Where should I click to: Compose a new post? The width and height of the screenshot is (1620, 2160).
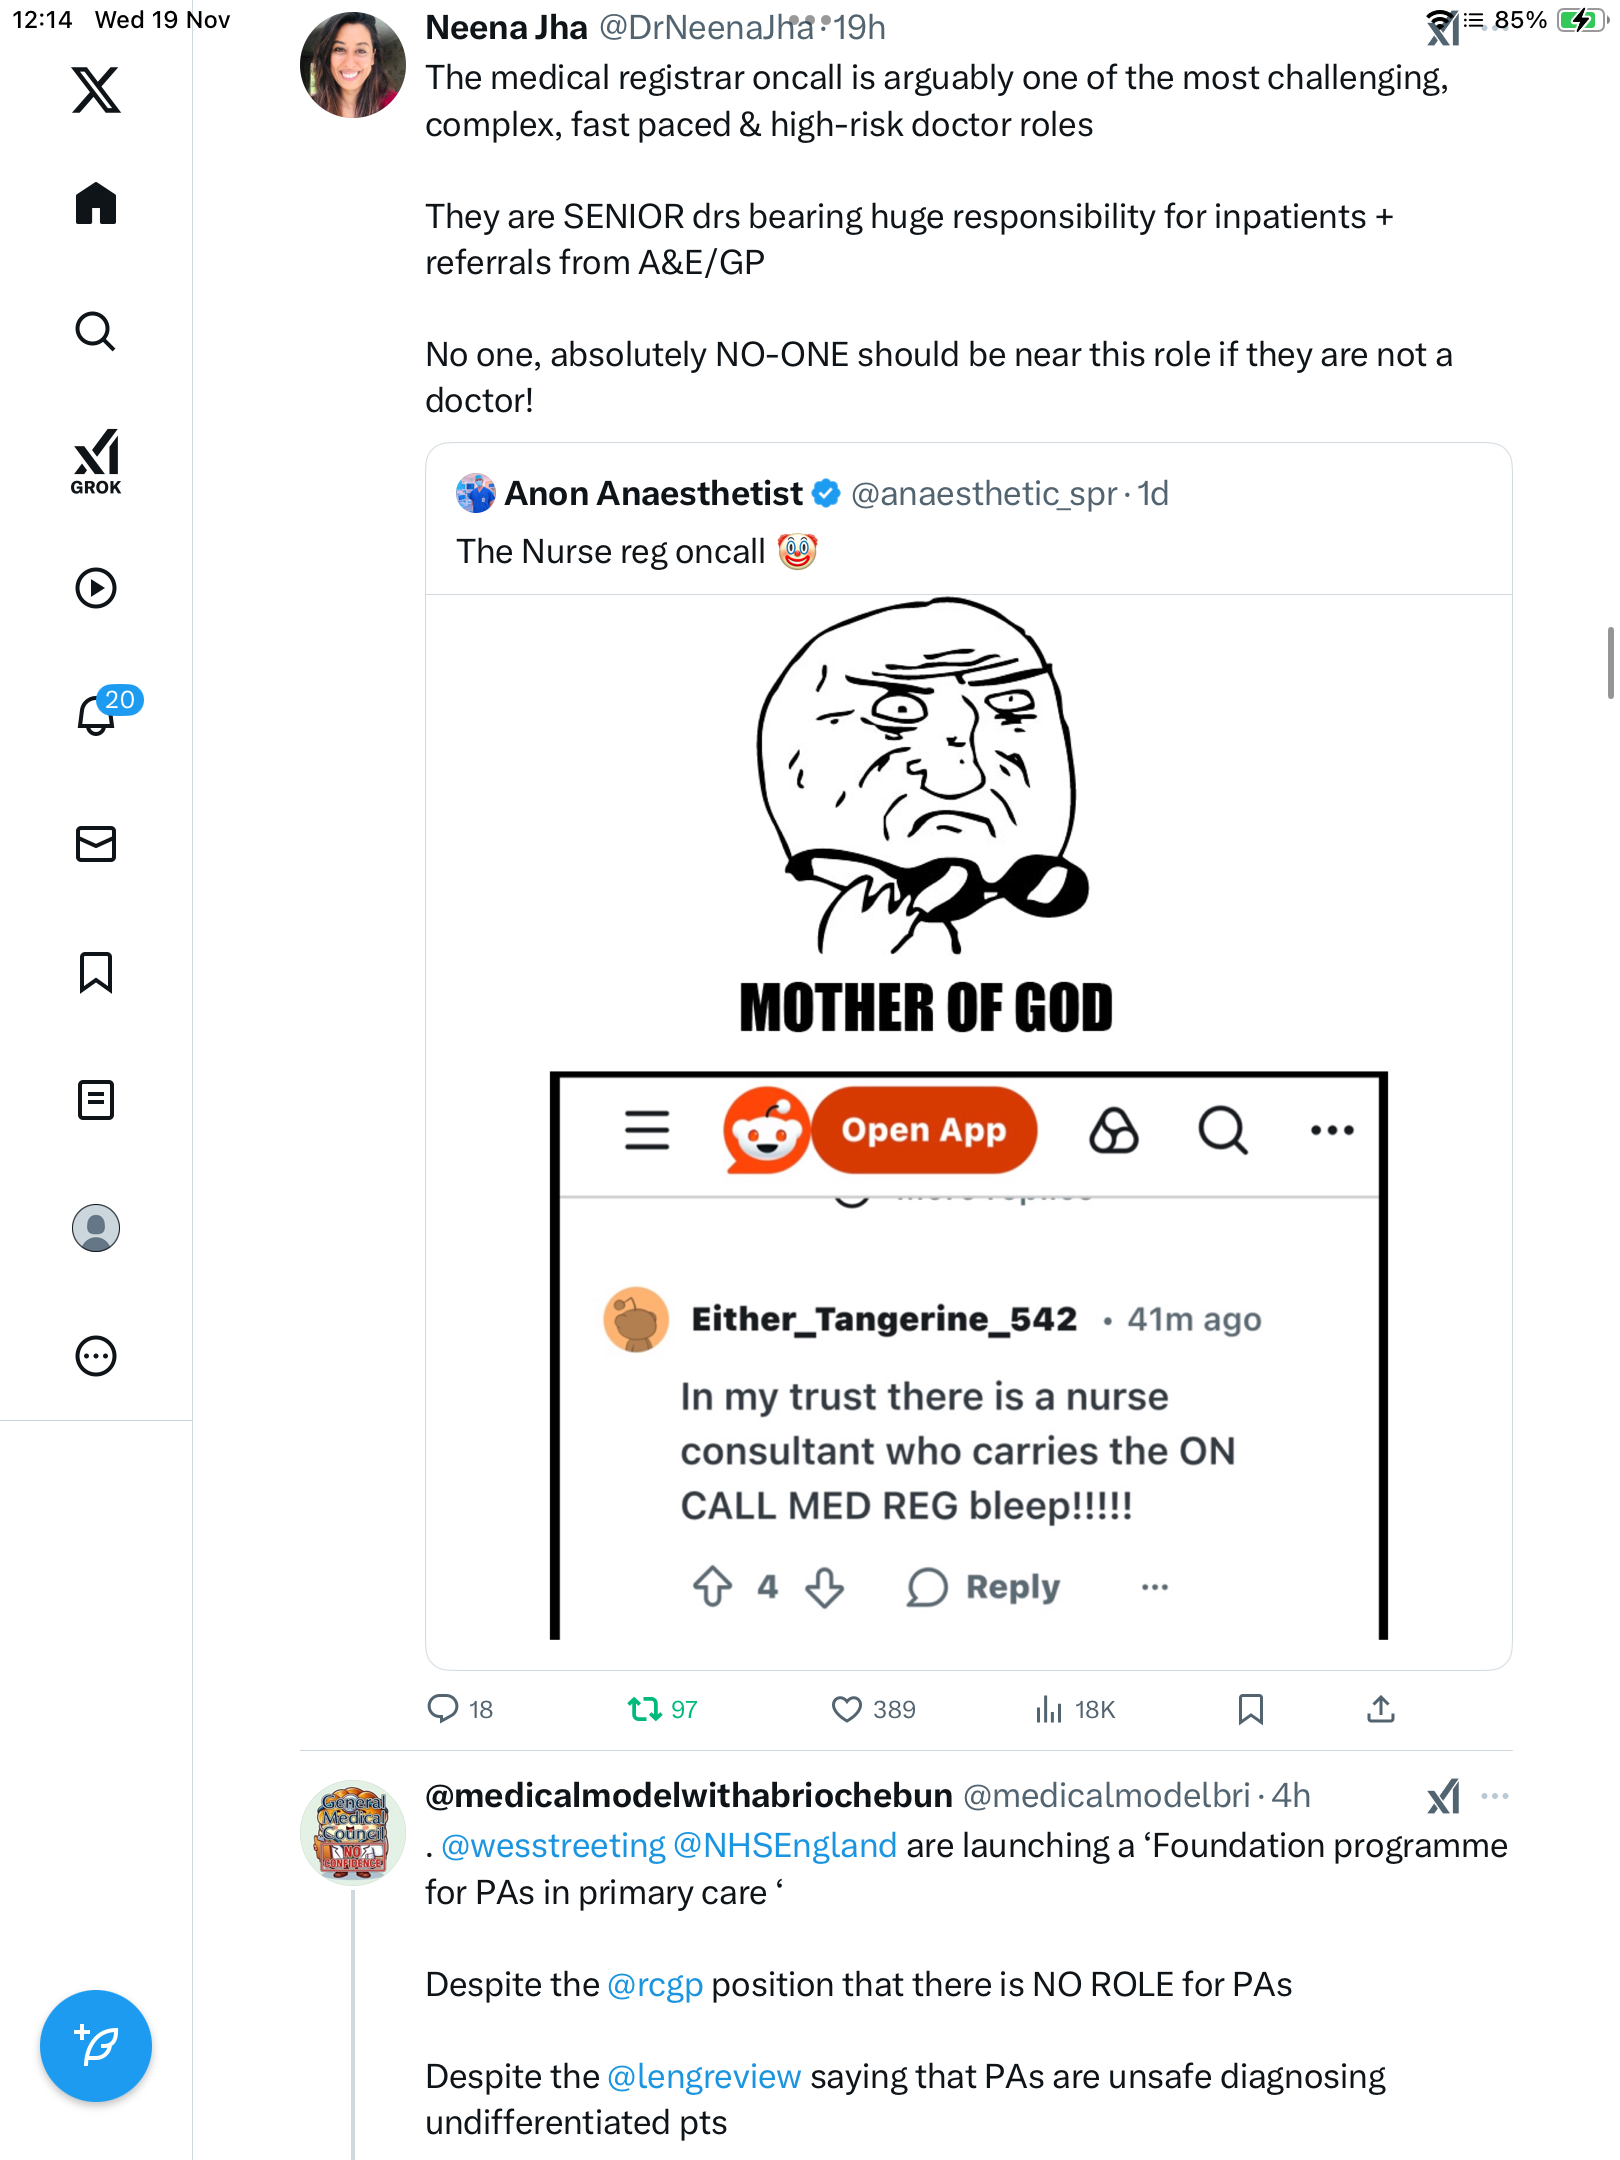pyautogui.click(x=96, y=2046)
